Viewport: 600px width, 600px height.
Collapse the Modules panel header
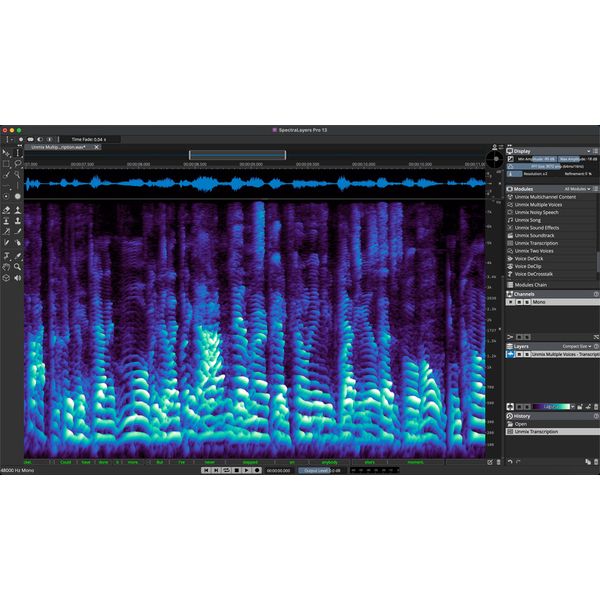552,189
